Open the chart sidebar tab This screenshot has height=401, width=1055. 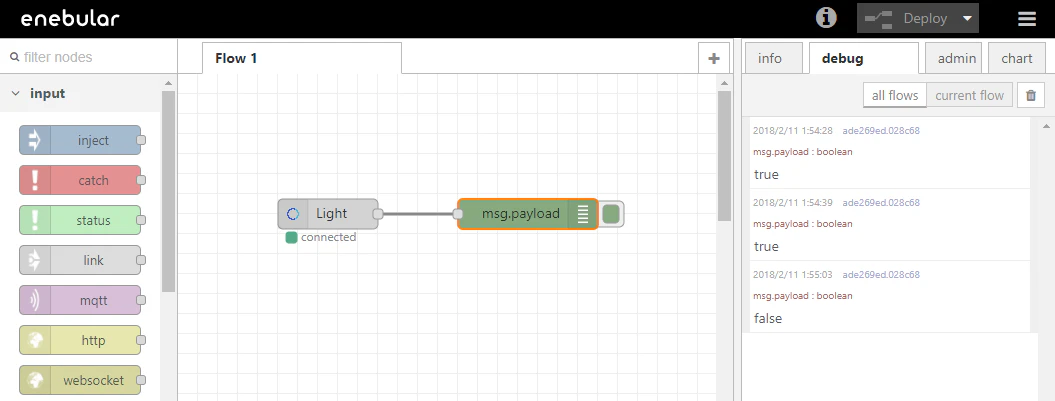coord(1017,58)
